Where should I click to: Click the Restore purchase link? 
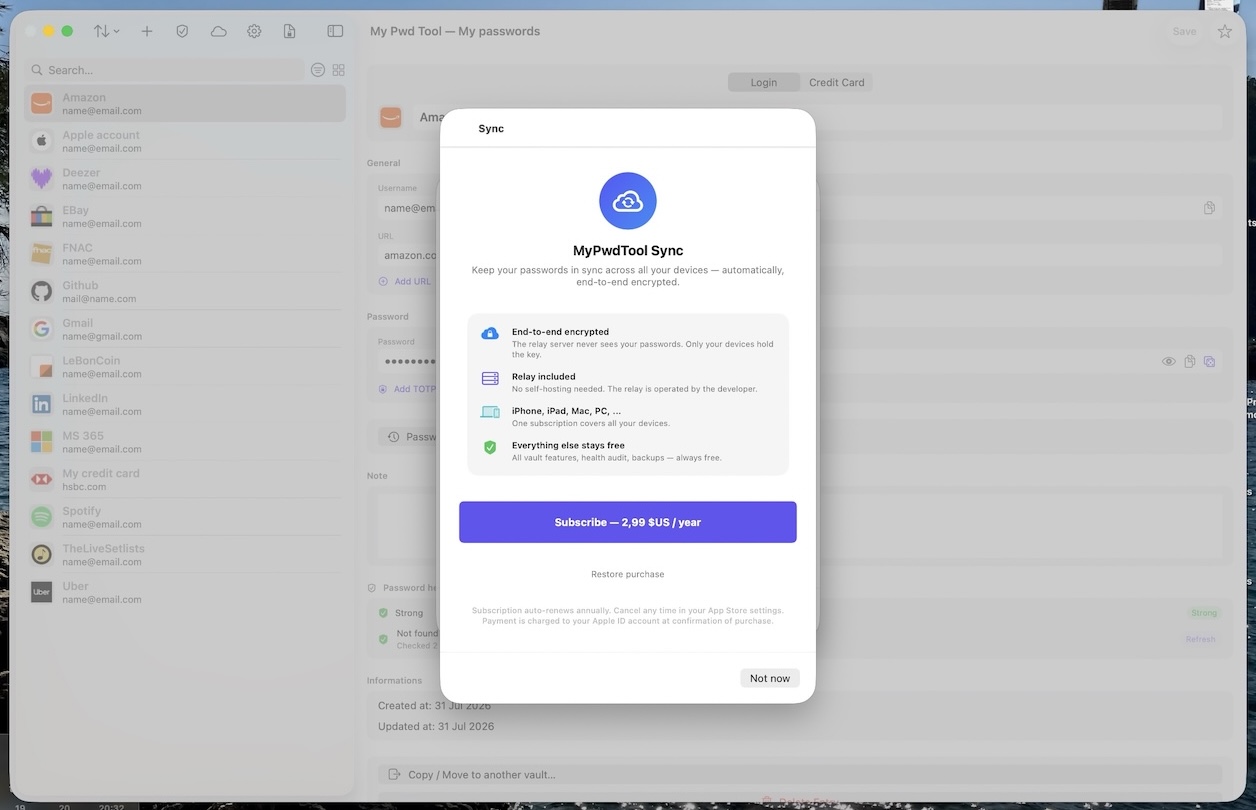click(628, 574)
